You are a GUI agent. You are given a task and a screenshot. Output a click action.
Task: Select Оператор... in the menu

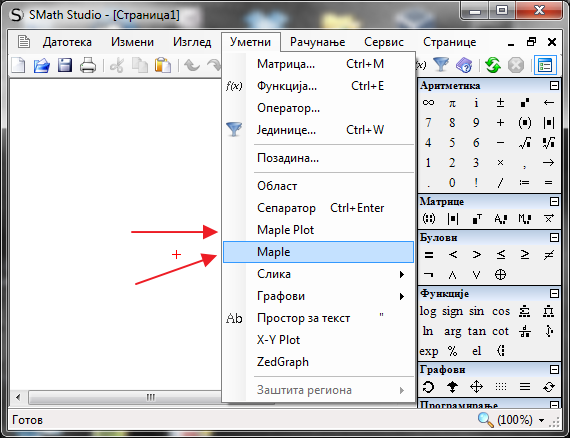318,108
